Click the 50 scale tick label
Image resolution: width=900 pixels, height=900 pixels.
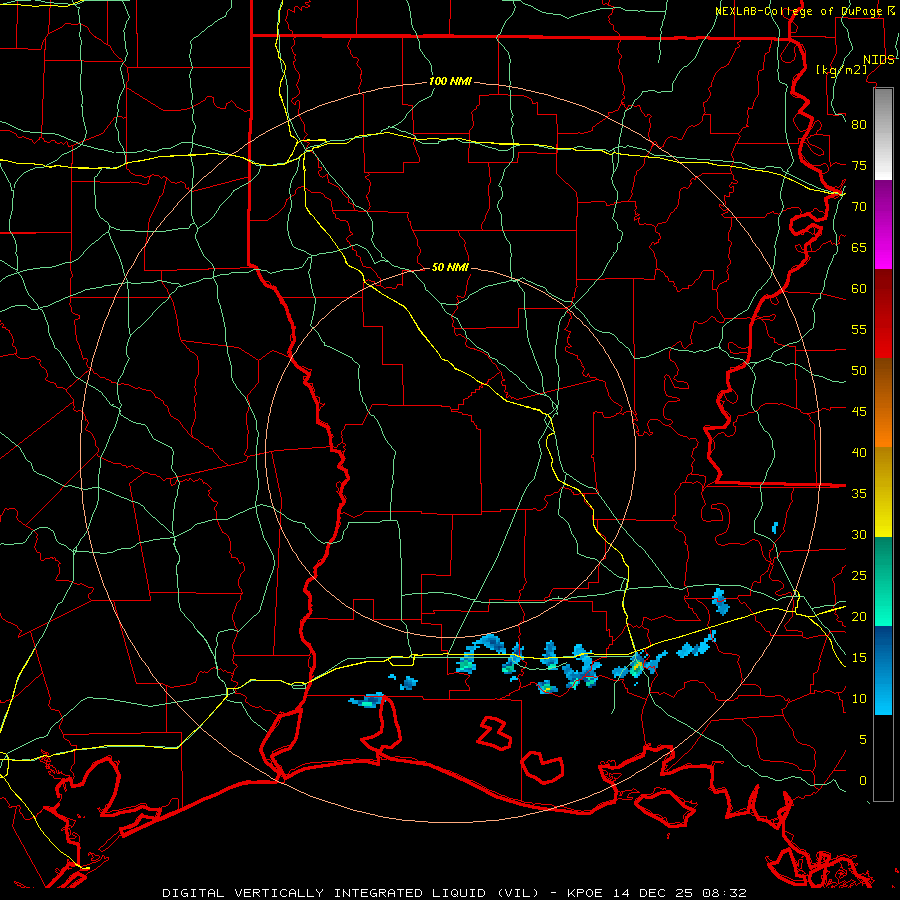pyautogui.click(x=859, y=371)
